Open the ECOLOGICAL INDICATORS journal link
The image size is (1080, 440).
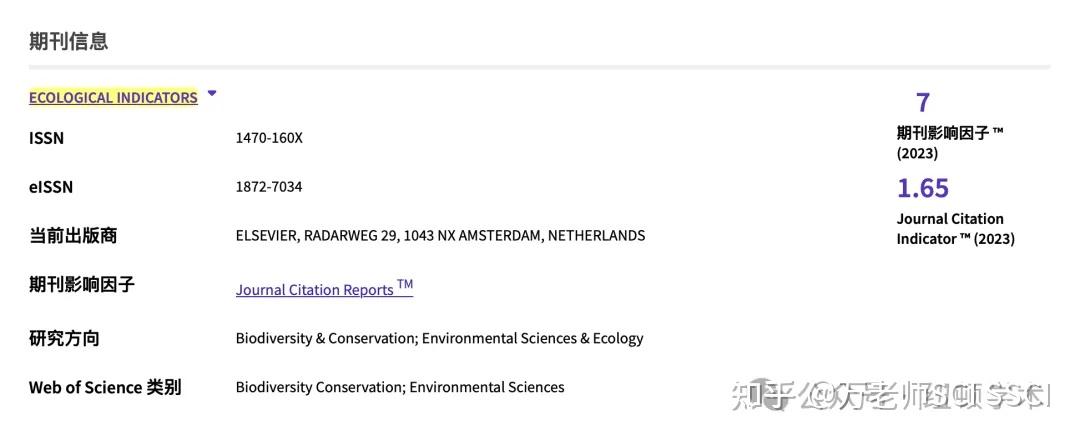tap(113, 98)
